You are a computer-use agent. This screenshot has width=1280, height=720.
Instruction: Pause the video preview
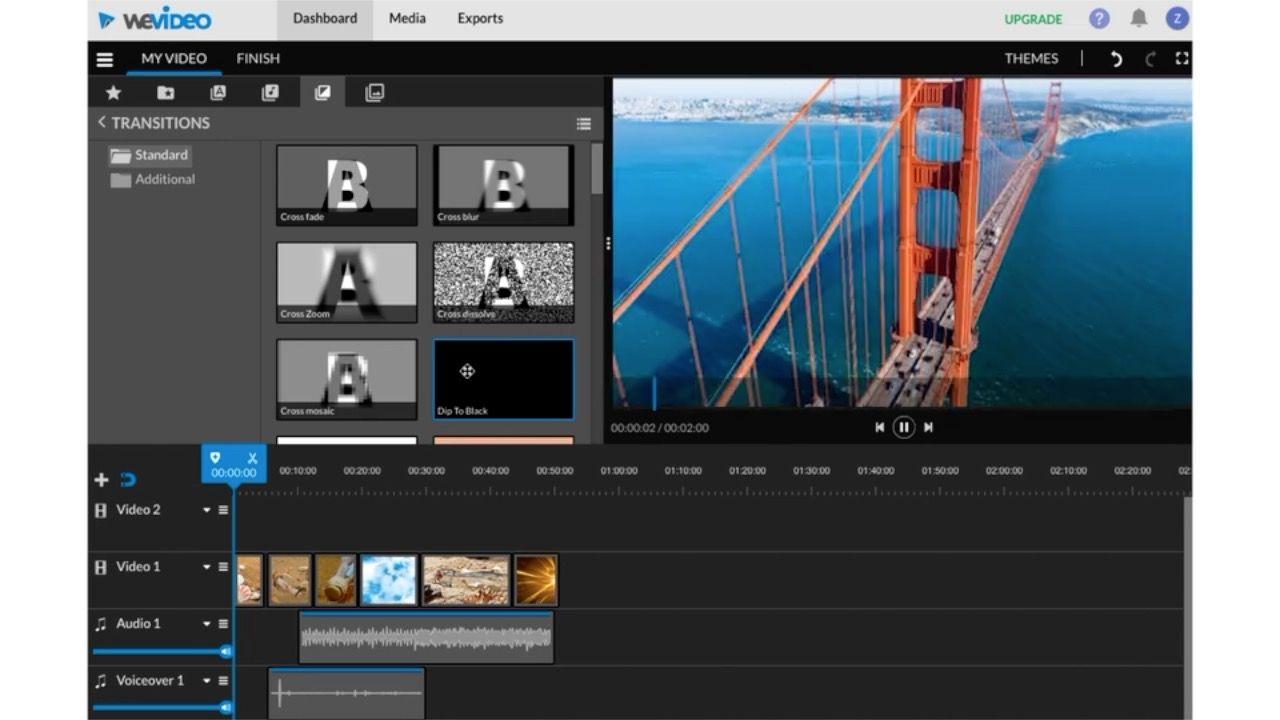tap(903, 427)
